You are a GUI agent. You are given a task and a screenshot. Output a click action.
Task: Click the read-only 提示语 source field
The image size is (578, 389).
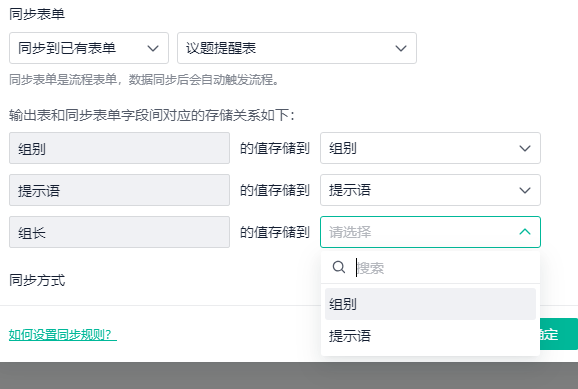pyautogui.click(x=119, y=190)
